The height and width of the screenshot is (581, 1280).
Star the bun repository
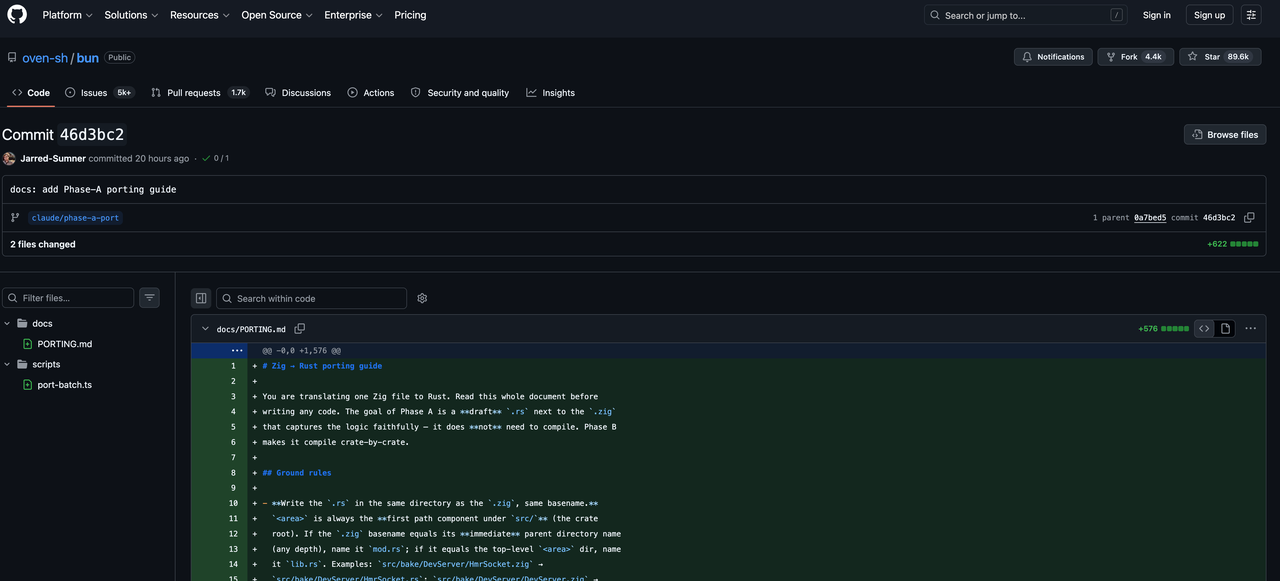tap(1220, 57)
